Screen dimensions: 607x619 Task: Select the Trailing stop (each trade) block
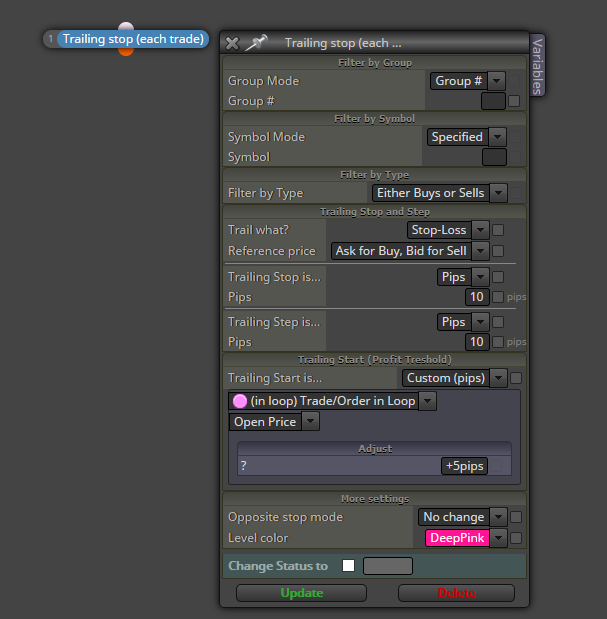pyautogui.click(x=133, y=39)
